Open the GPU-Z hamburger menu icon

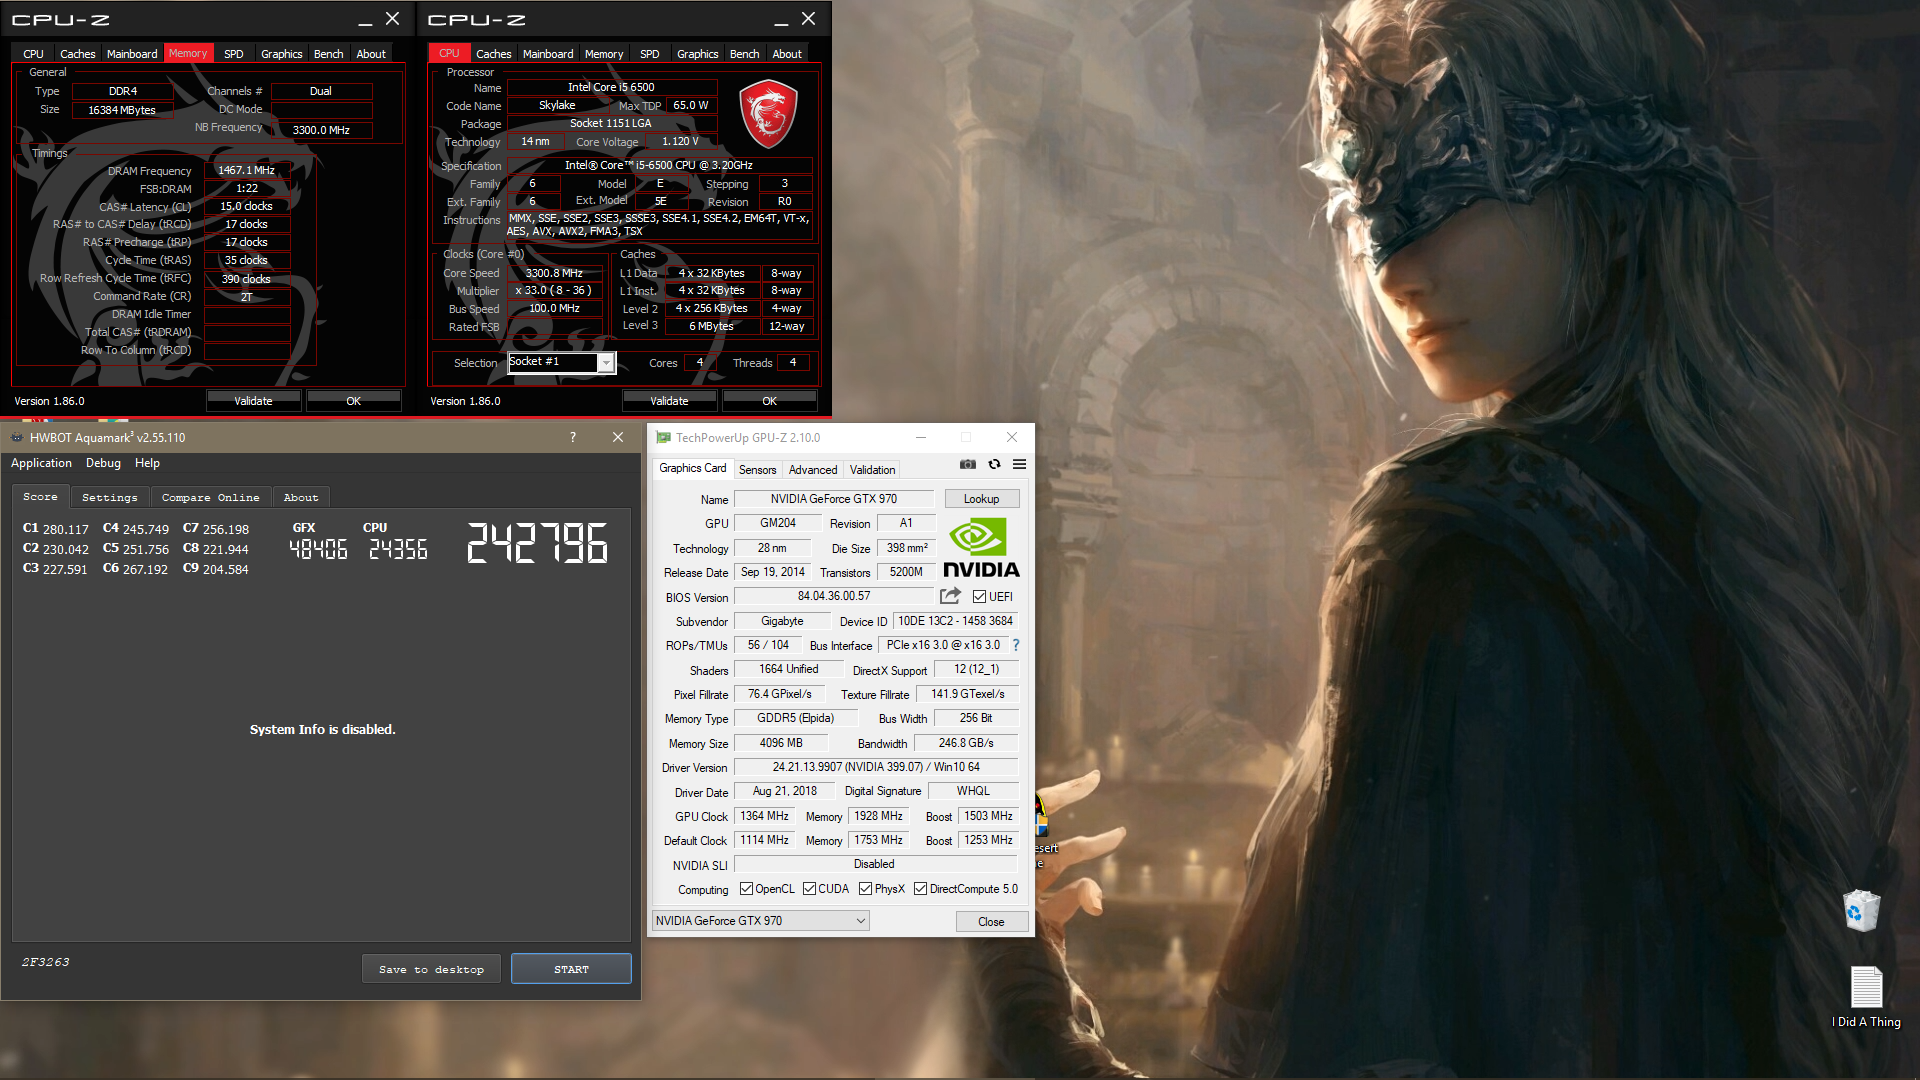click(x=1019, y=464)
